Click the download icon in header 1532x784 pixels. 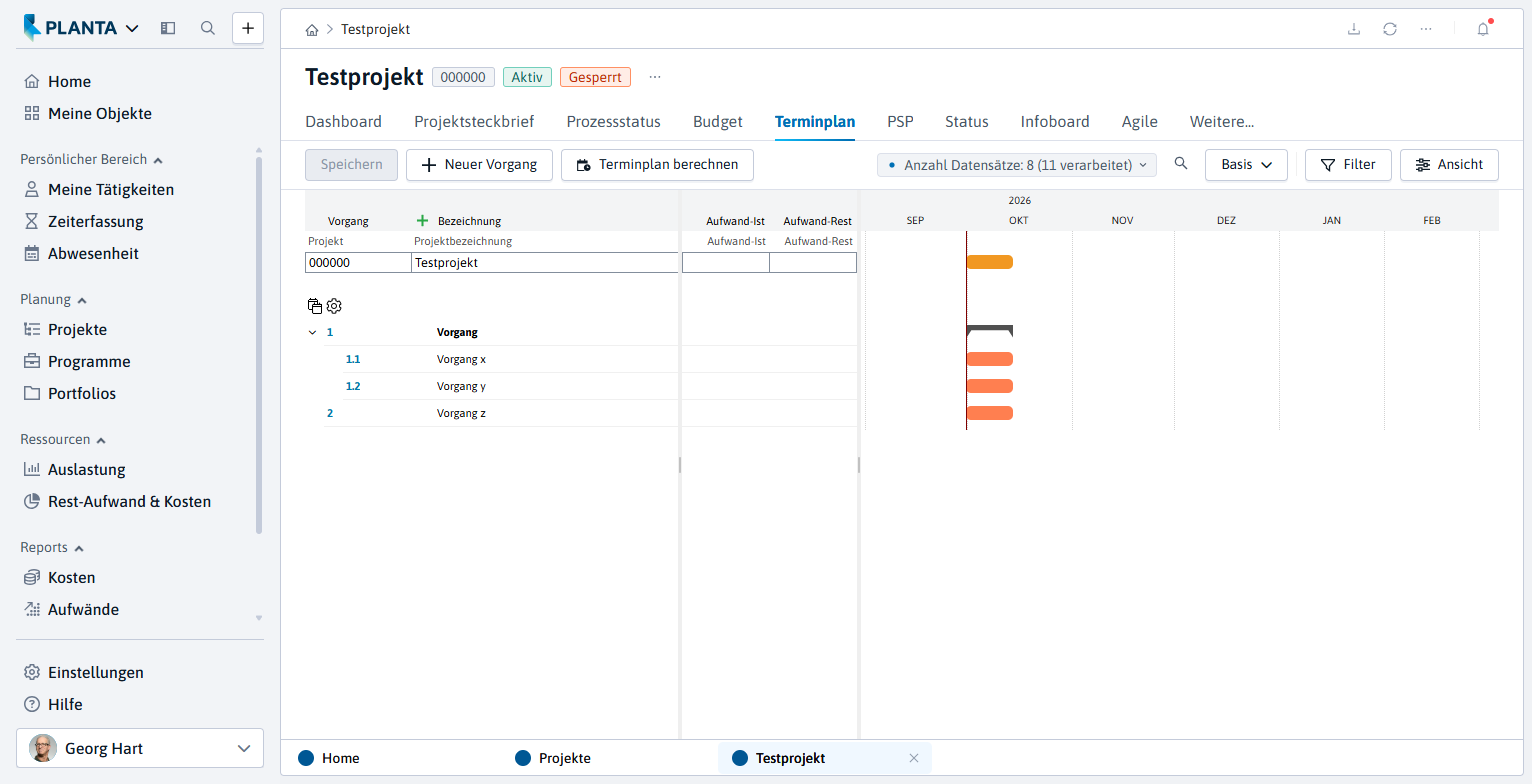coord(1354,29)
